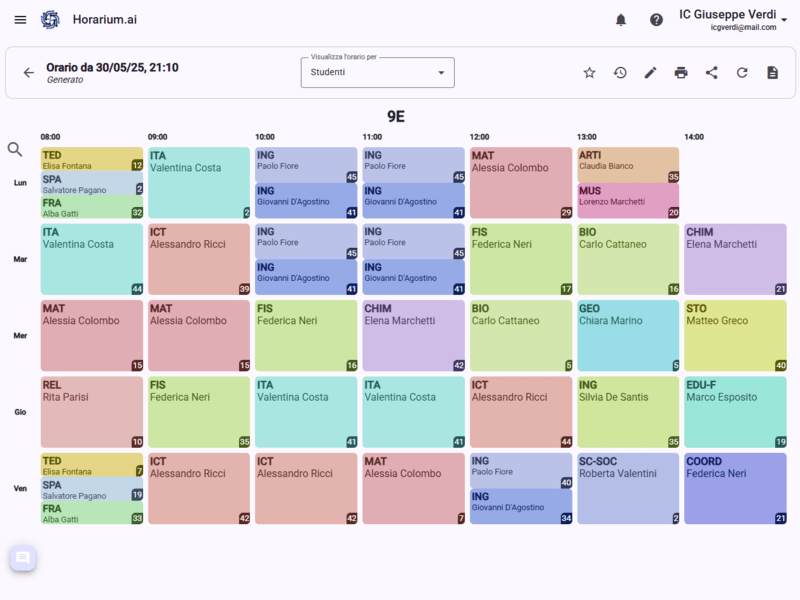Open the timetable history icon
Viewport: 800px width, 600px height.
click(x=620, y=73)
